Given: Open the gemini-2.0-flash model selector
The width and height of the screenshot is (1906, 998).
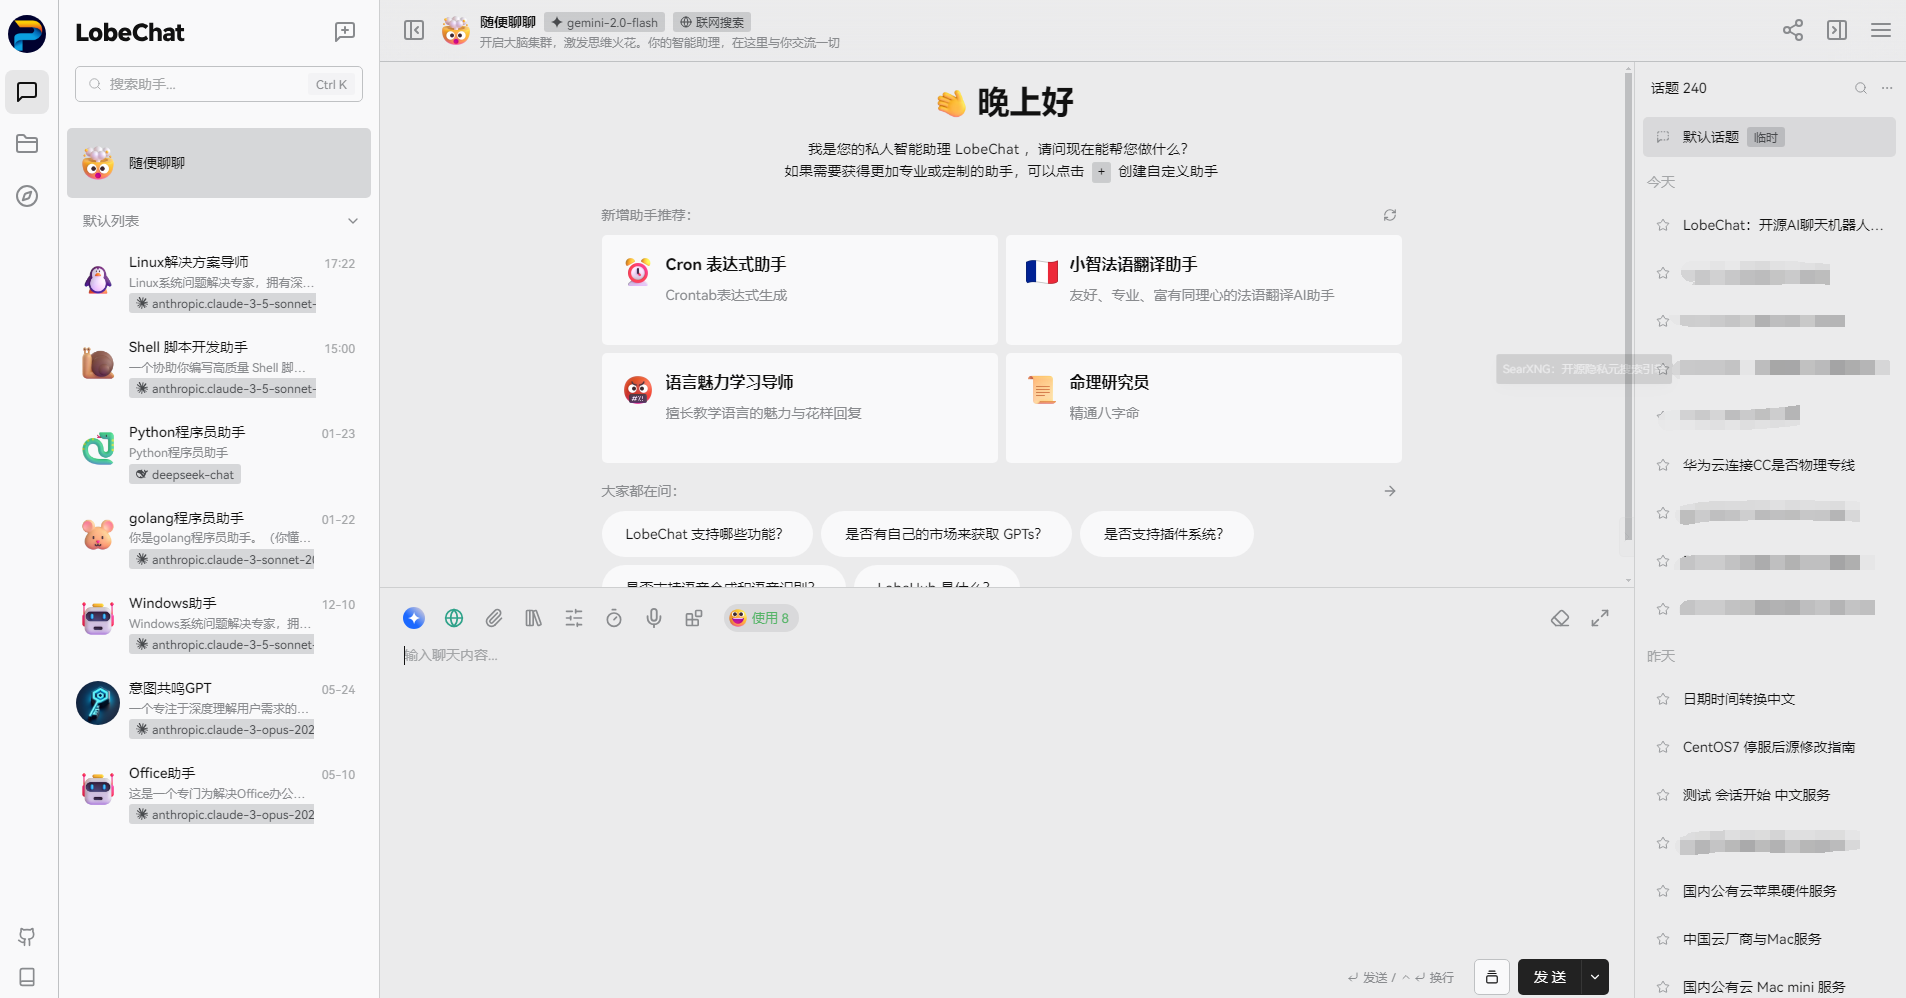Looking at the screenshot, I should (x=603, y=21).
